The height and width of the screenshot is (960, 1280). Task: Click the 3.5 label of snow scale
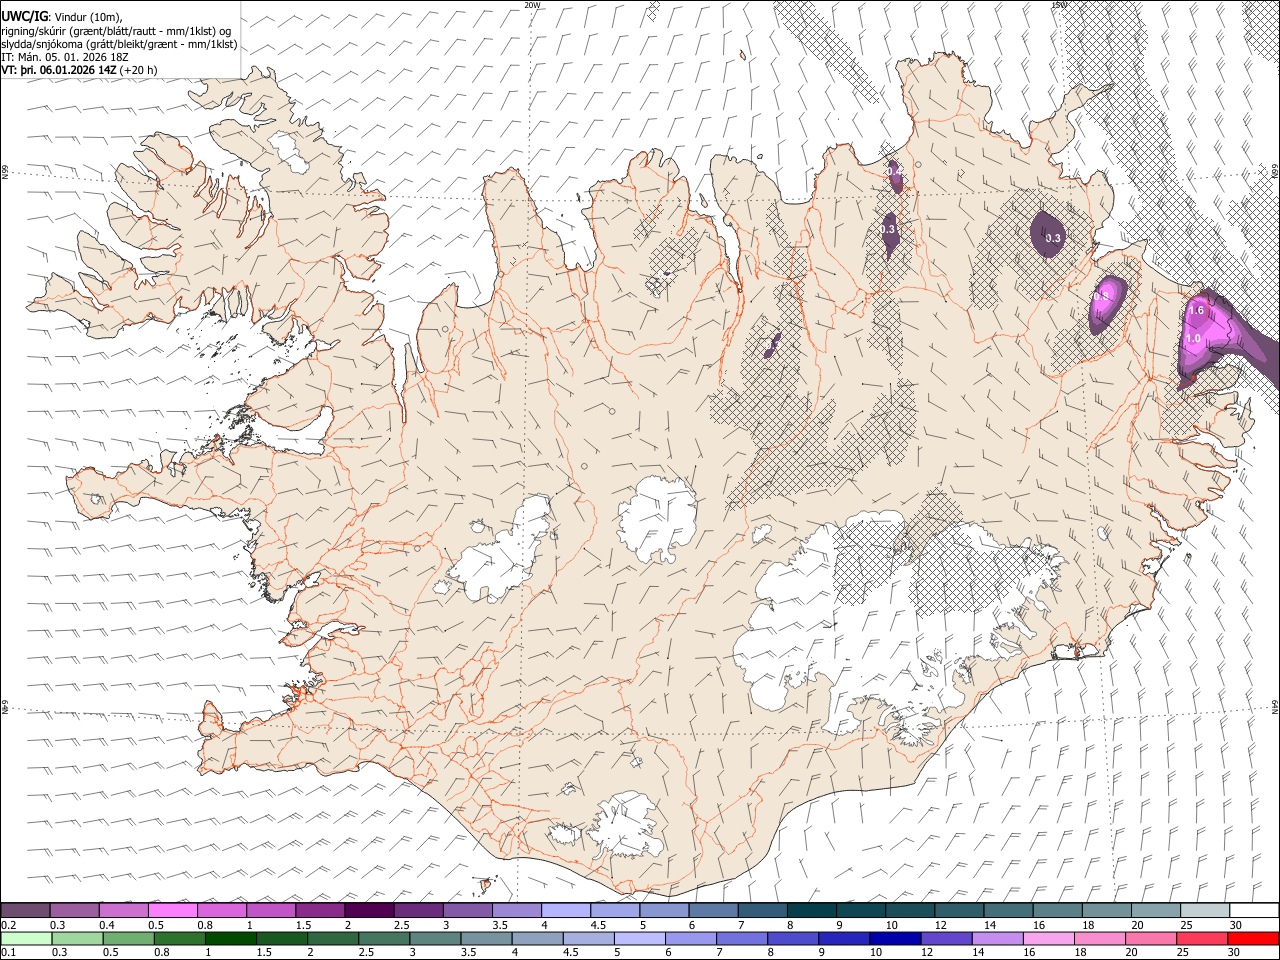point(499,925)
